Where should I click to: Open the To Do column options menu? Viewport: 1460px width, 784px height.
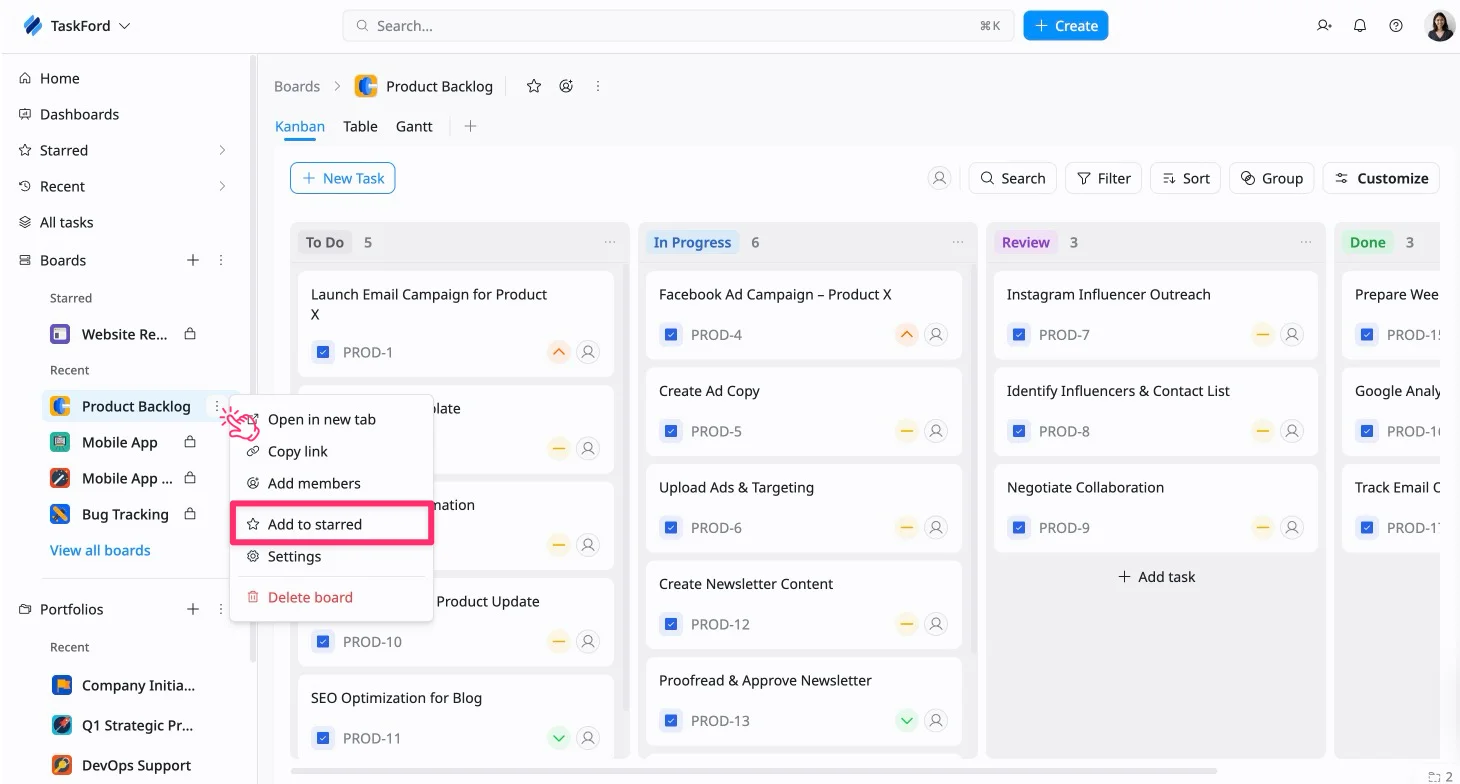coord(610,242)
